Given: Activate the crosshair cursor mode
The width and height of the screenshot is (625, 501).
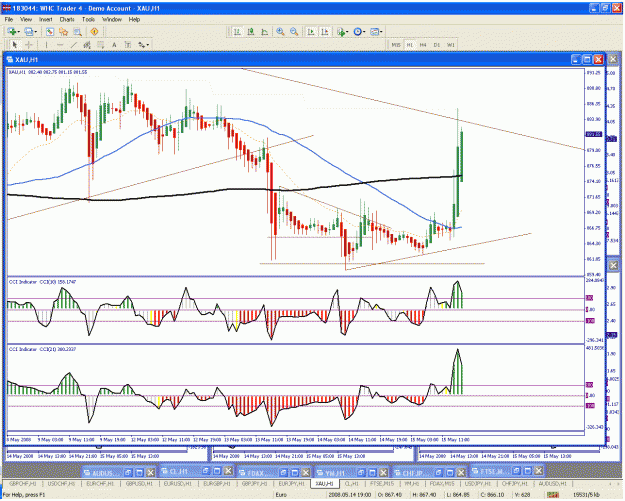Looking at the screenshot, I should [29, 45].
